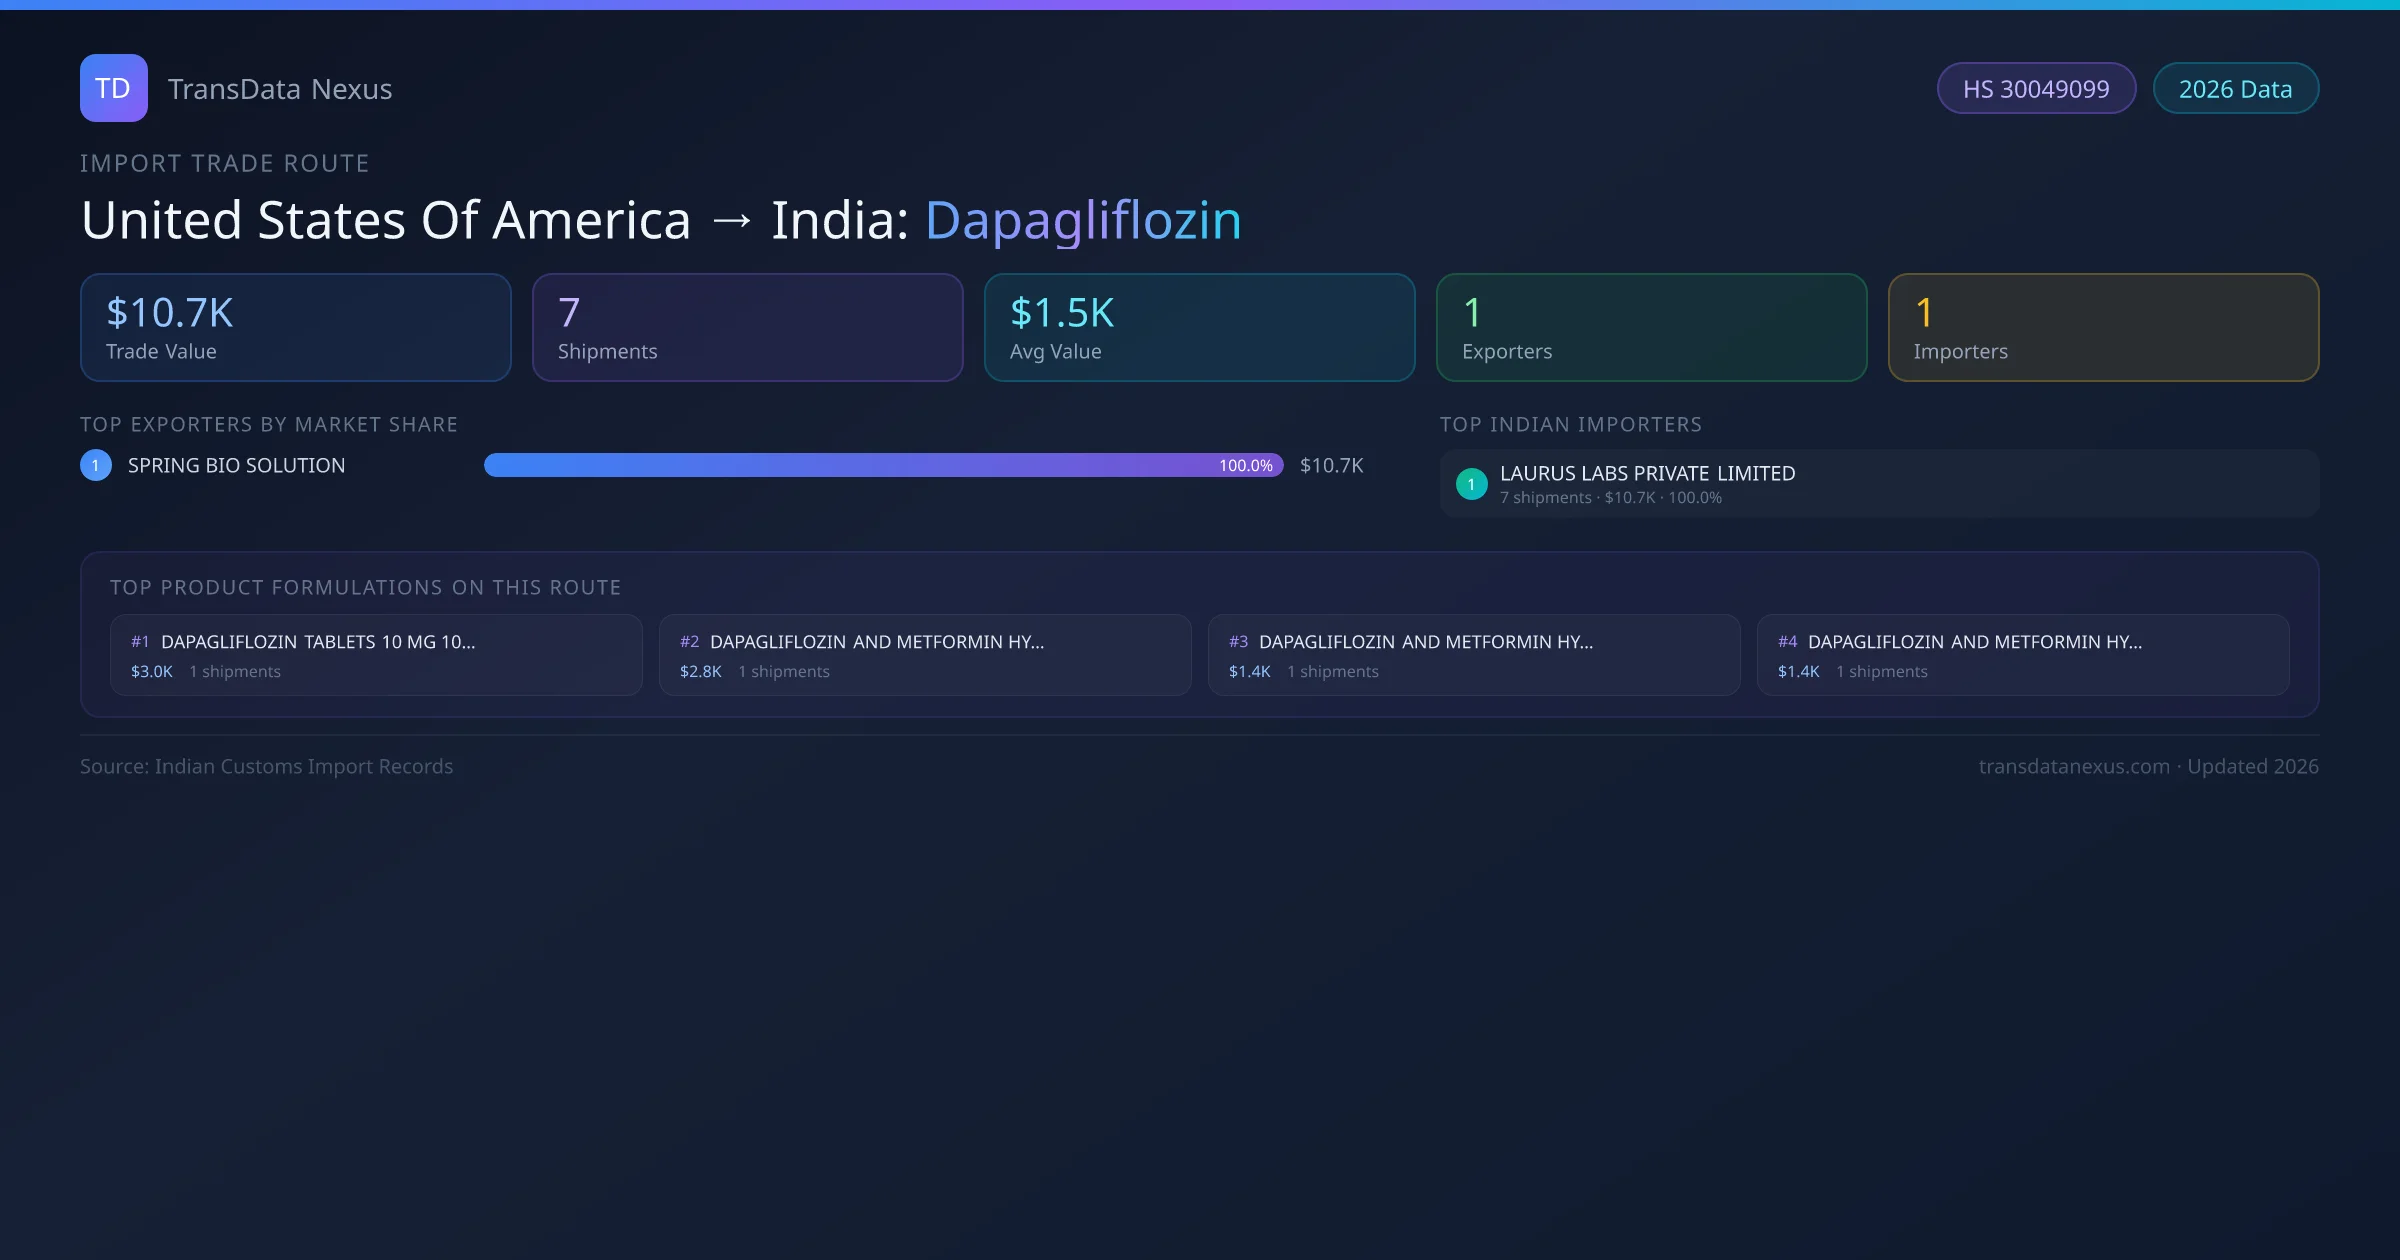
Task: Open the TOP EXPORTERS BY MARKET SHARE section
Action: pos(269,424)
